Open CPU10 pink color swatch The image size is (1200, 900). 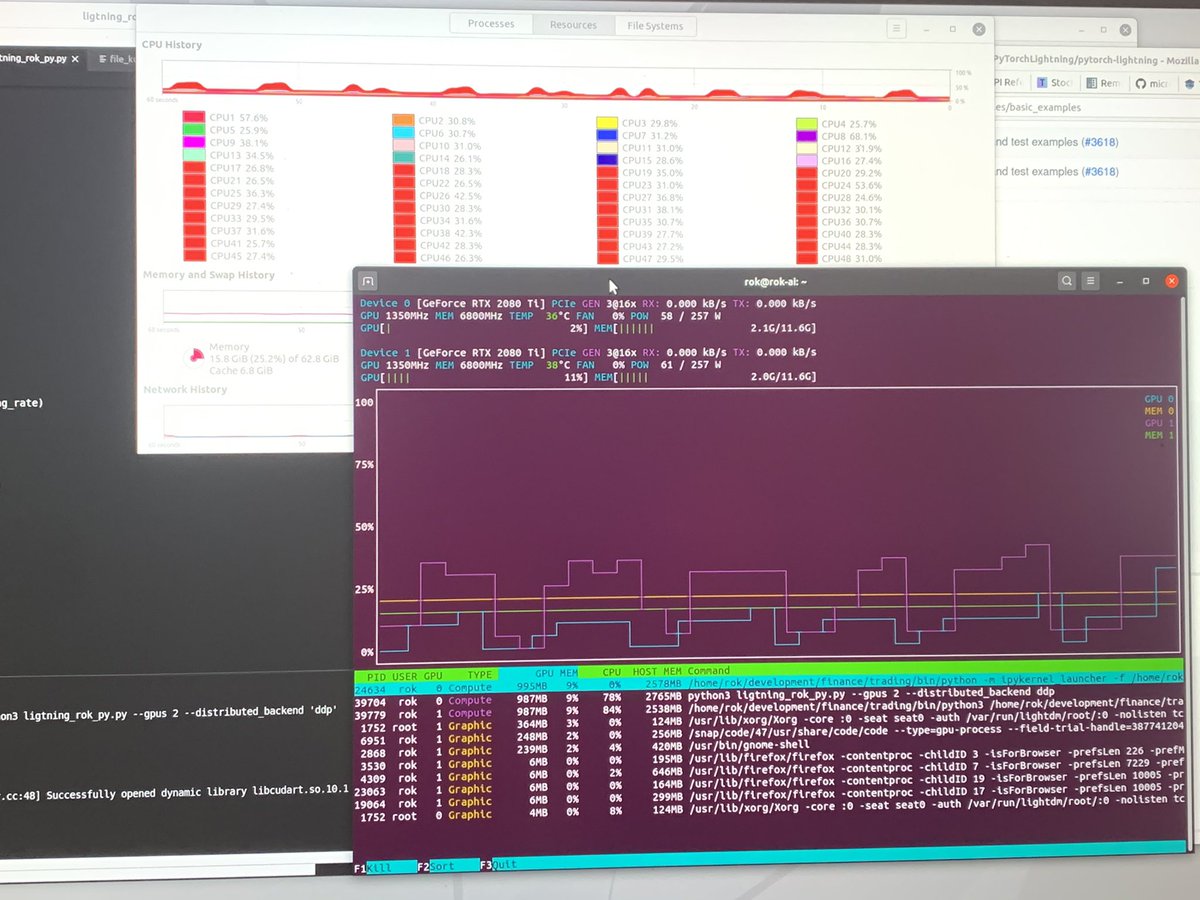(x=403, y=146)
